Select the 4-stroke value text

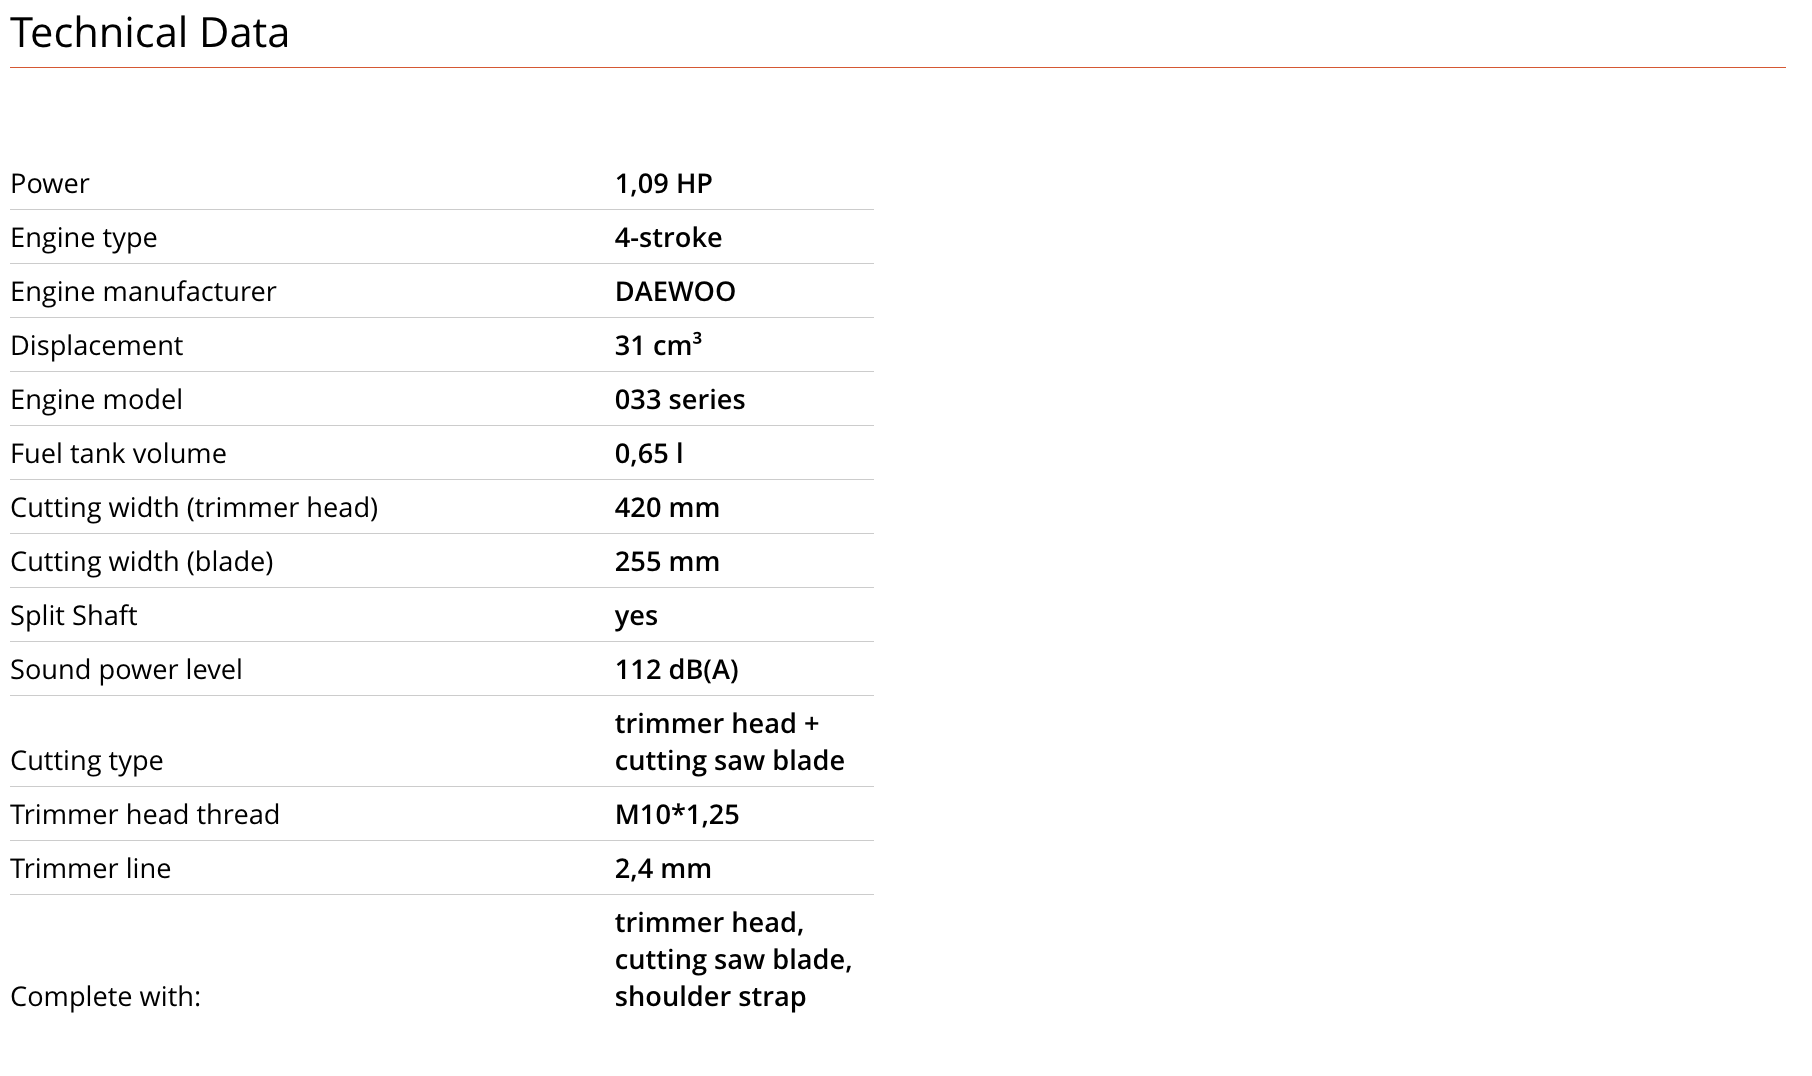668,238
